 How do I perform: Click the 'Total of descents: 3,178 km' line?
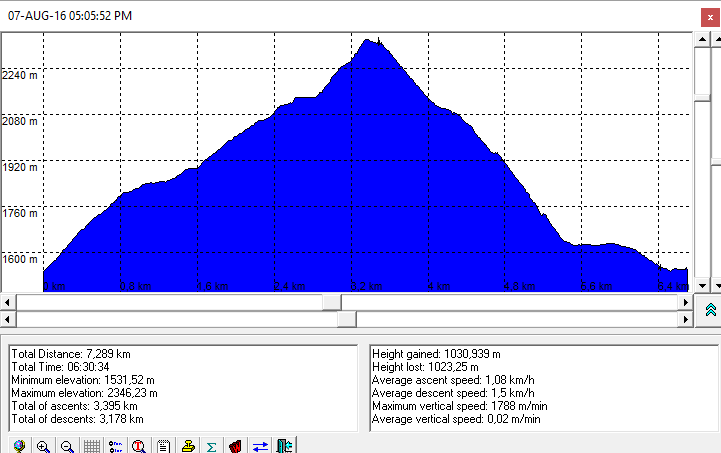(77, 419)
